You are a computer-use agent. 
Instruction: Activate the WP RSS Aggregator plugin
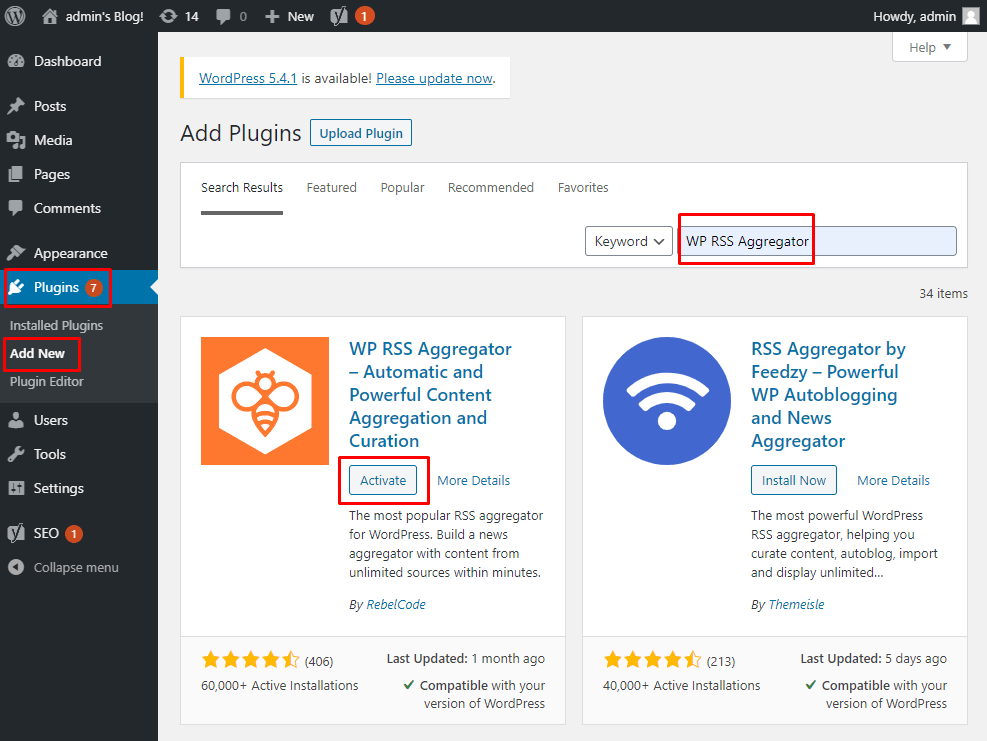click(383, 480)
